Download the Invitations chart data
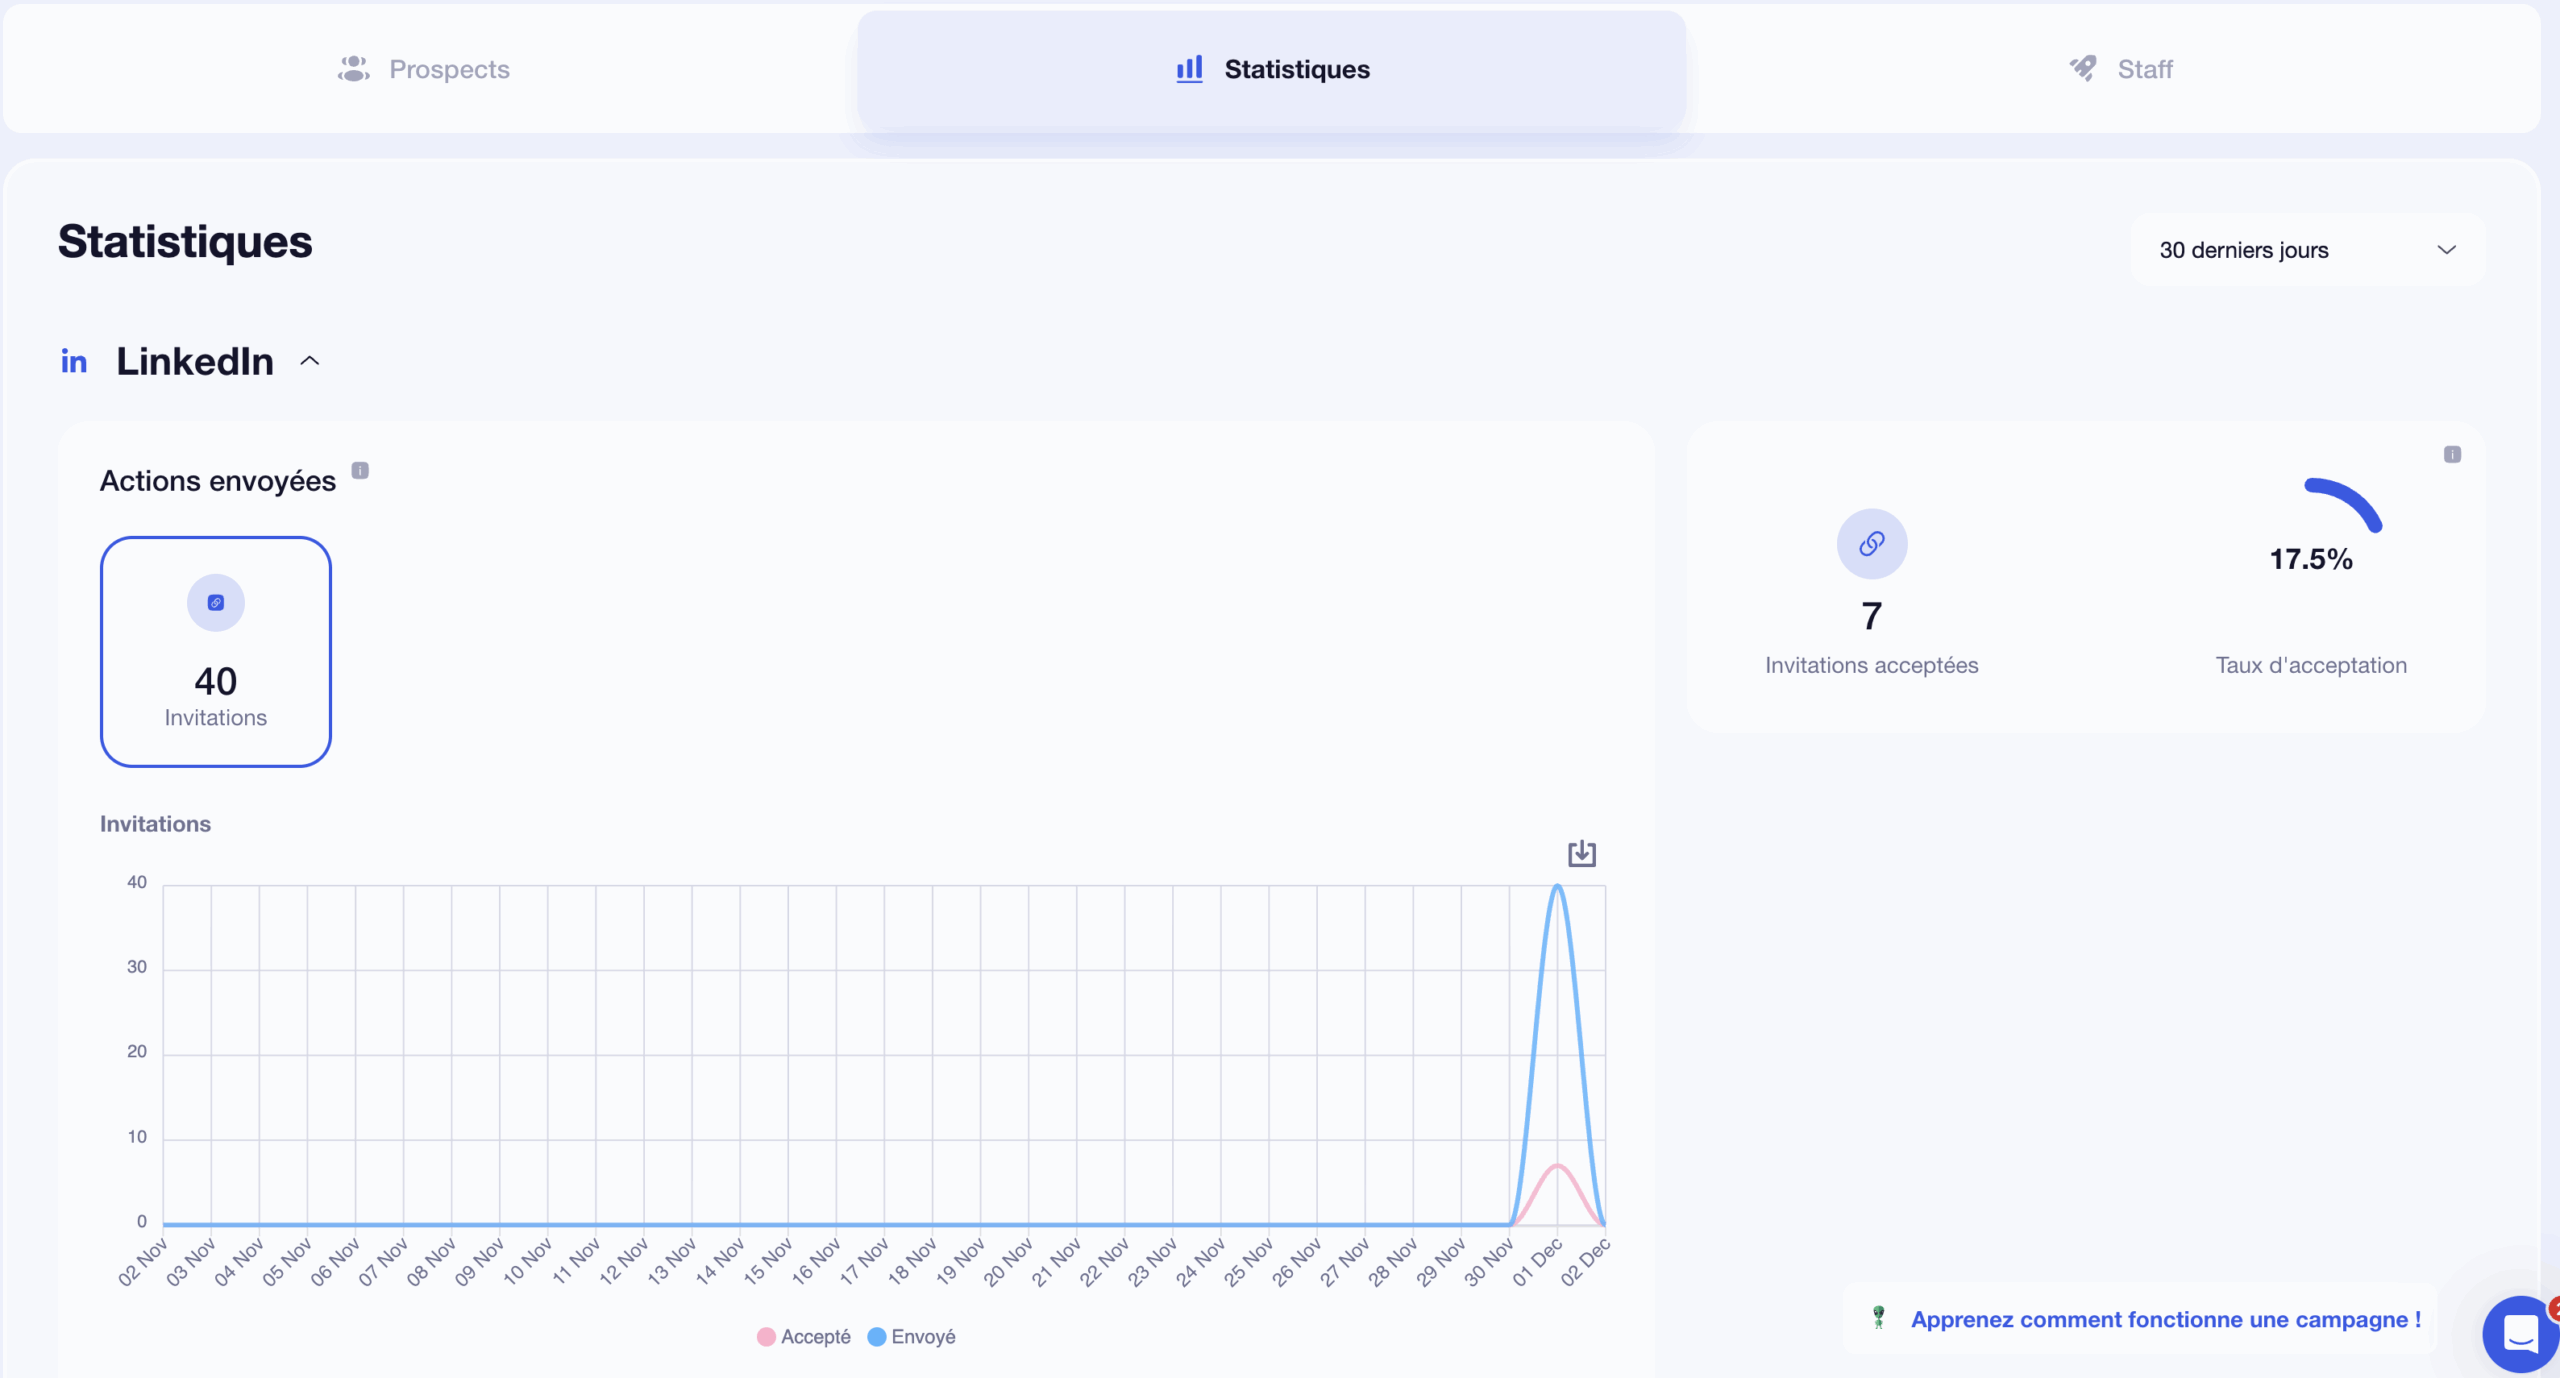Image resolution: width=2560 pixels, height=1378 pixels. click(1581, 854)
